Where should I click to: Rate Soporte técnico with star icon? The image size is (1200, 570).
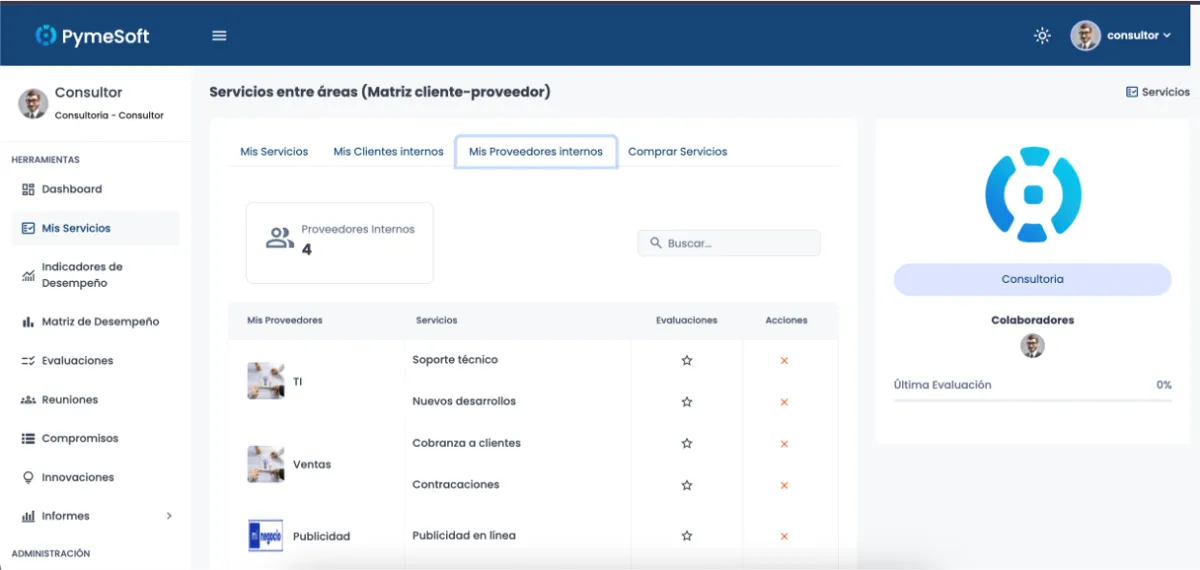[687, 360]
